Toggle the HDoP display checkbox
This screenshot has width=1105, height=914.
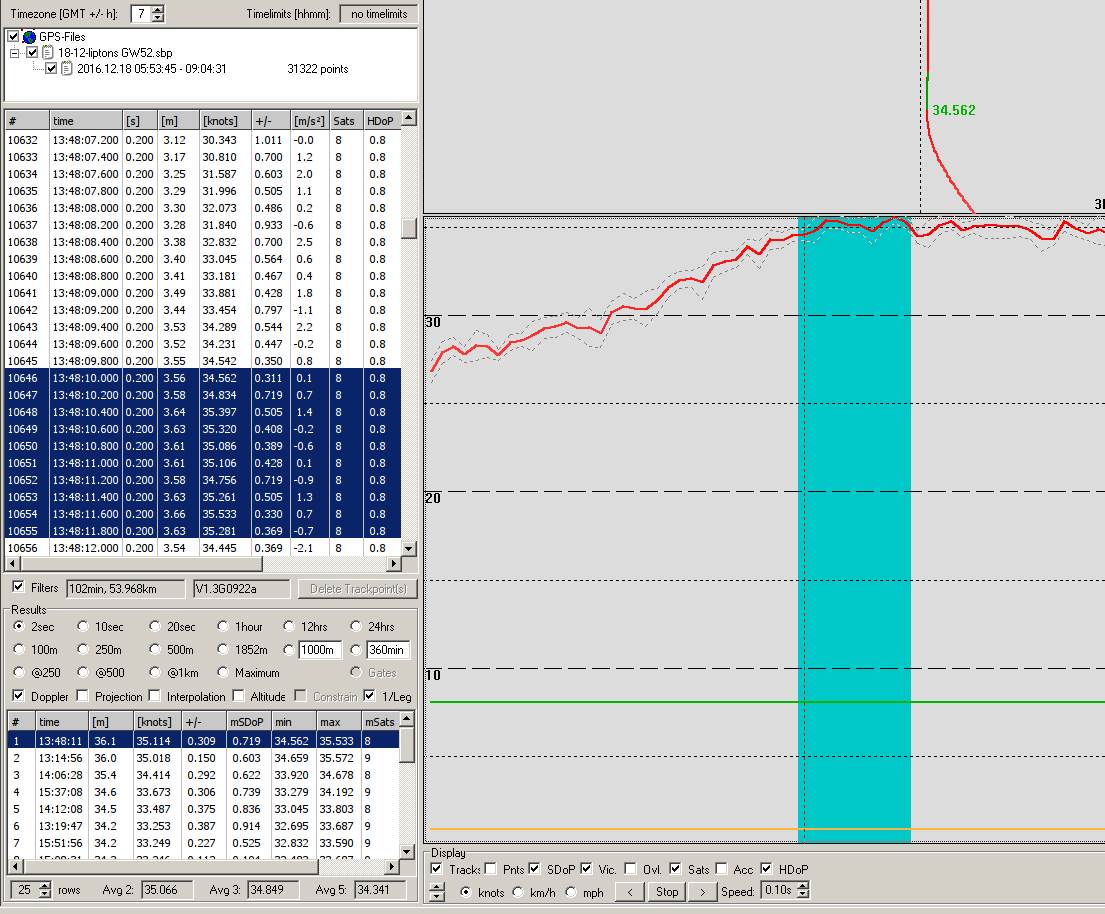[x=767, y=869]
